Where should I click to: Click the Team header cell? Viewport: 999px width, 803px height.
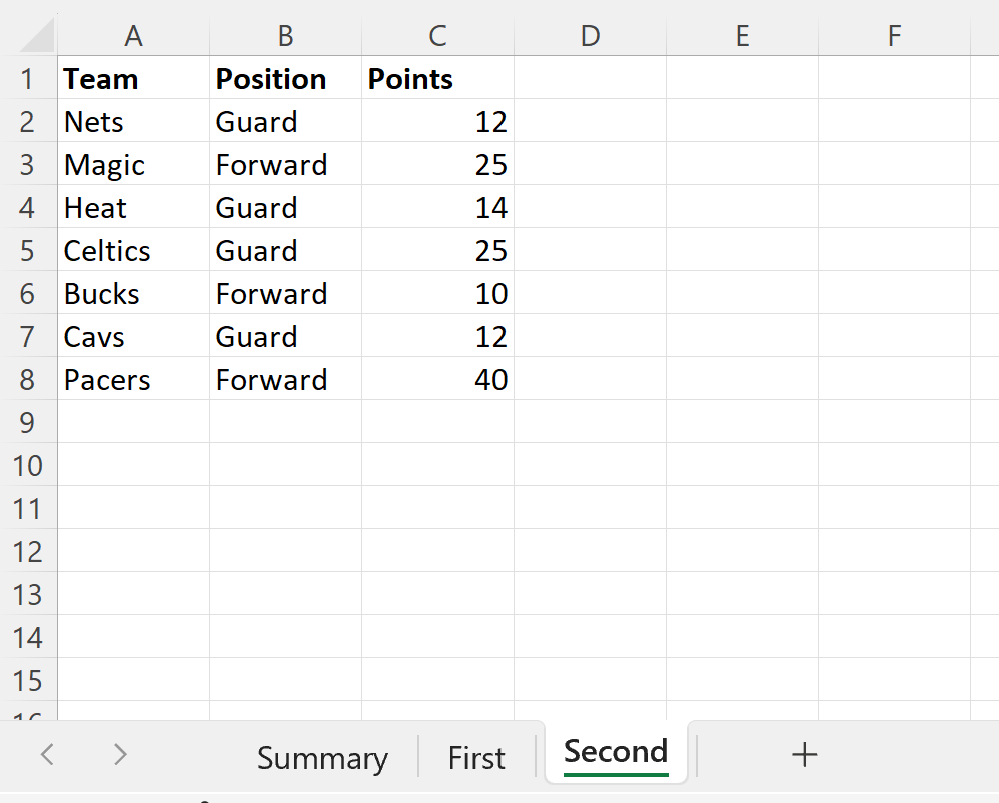(133, 79)
